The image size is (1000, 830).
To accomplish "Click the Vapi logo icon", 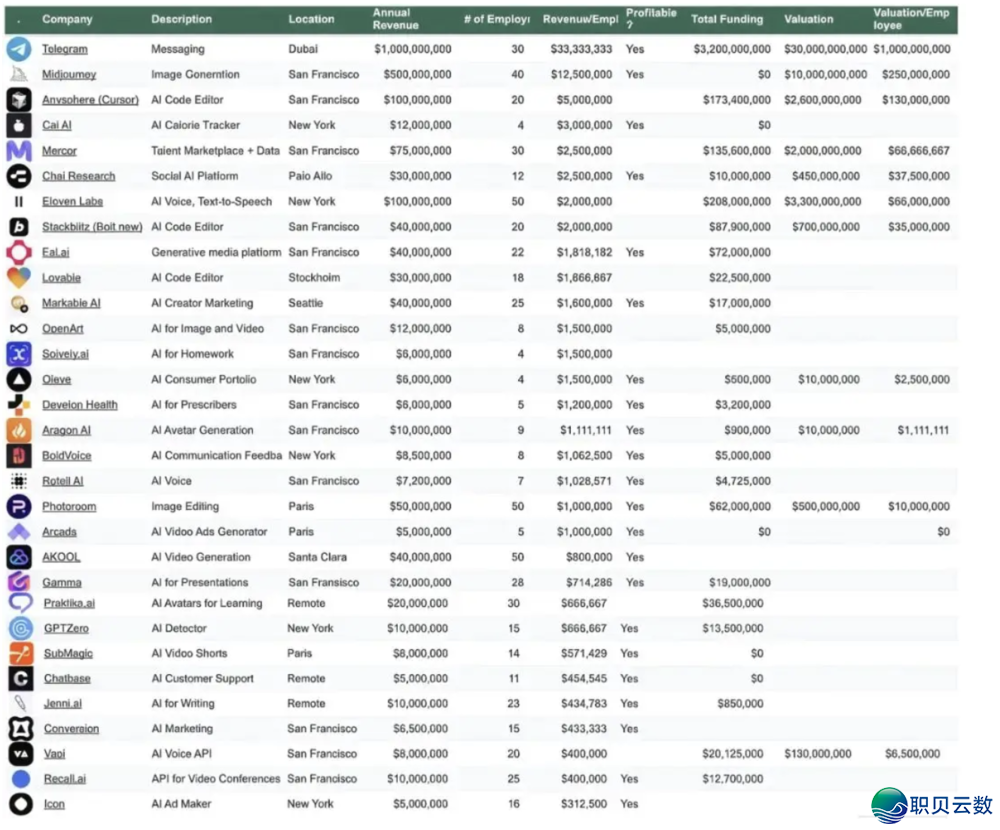I will pyautogui.click(x=21, y=753).
